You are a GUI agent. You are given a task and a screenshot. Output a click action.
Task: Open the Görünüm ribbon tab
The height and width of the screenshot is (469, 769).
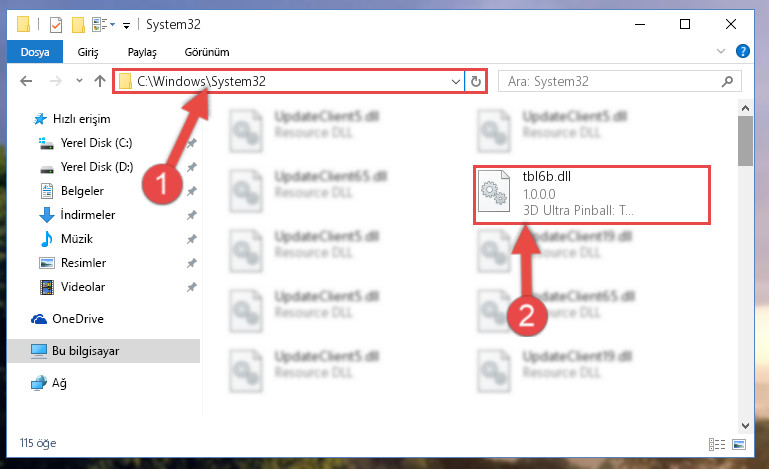(206, 52)
